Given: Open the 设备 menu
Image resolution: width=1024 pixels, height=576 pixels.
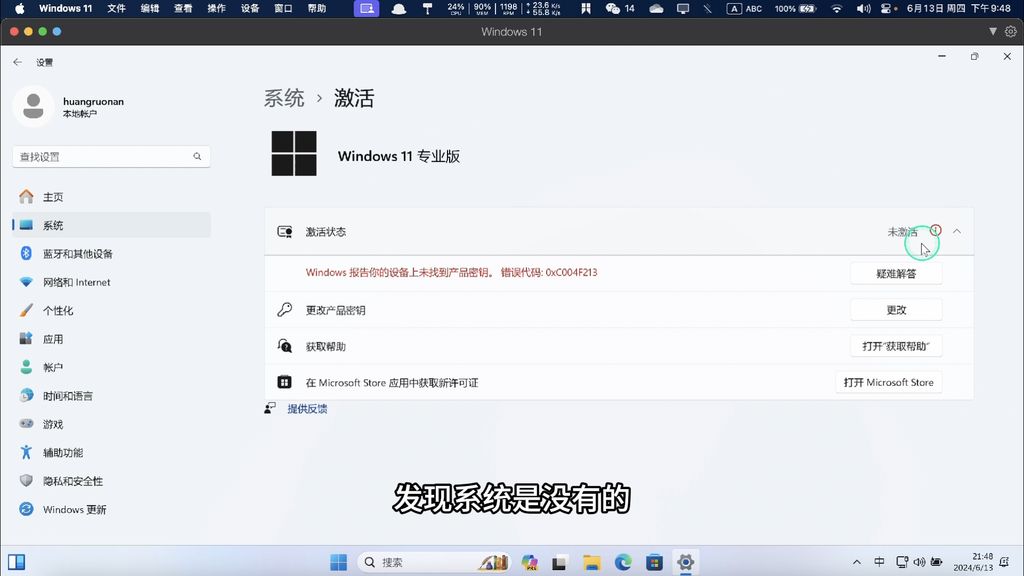Looking at the screenshot, I should (x=249, y=8).
